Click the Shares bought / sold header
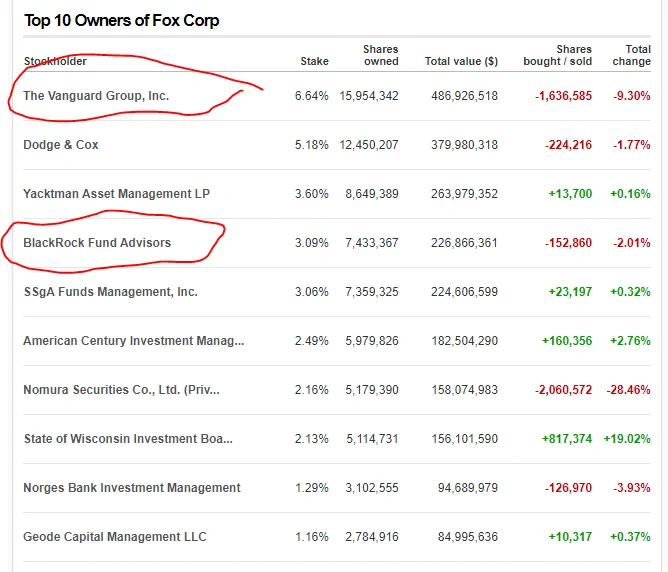Image resolution: width=668 pixels, height=572 pixels. [x=558, y=55]
